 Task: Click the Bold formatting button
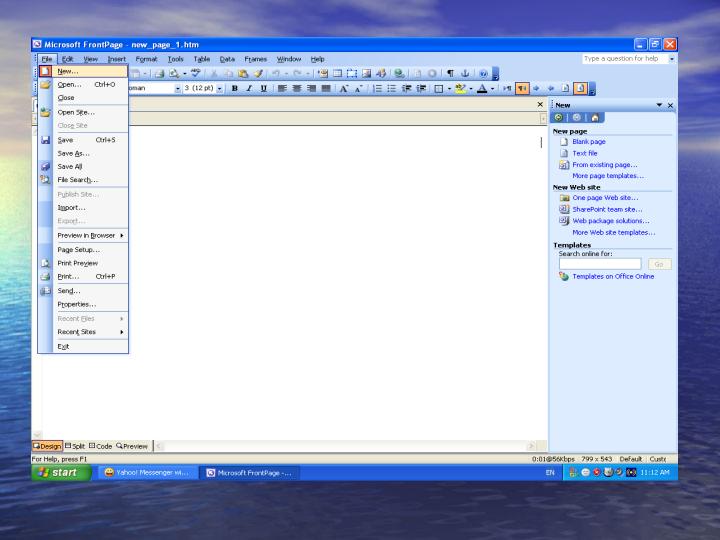click(235, 88)
